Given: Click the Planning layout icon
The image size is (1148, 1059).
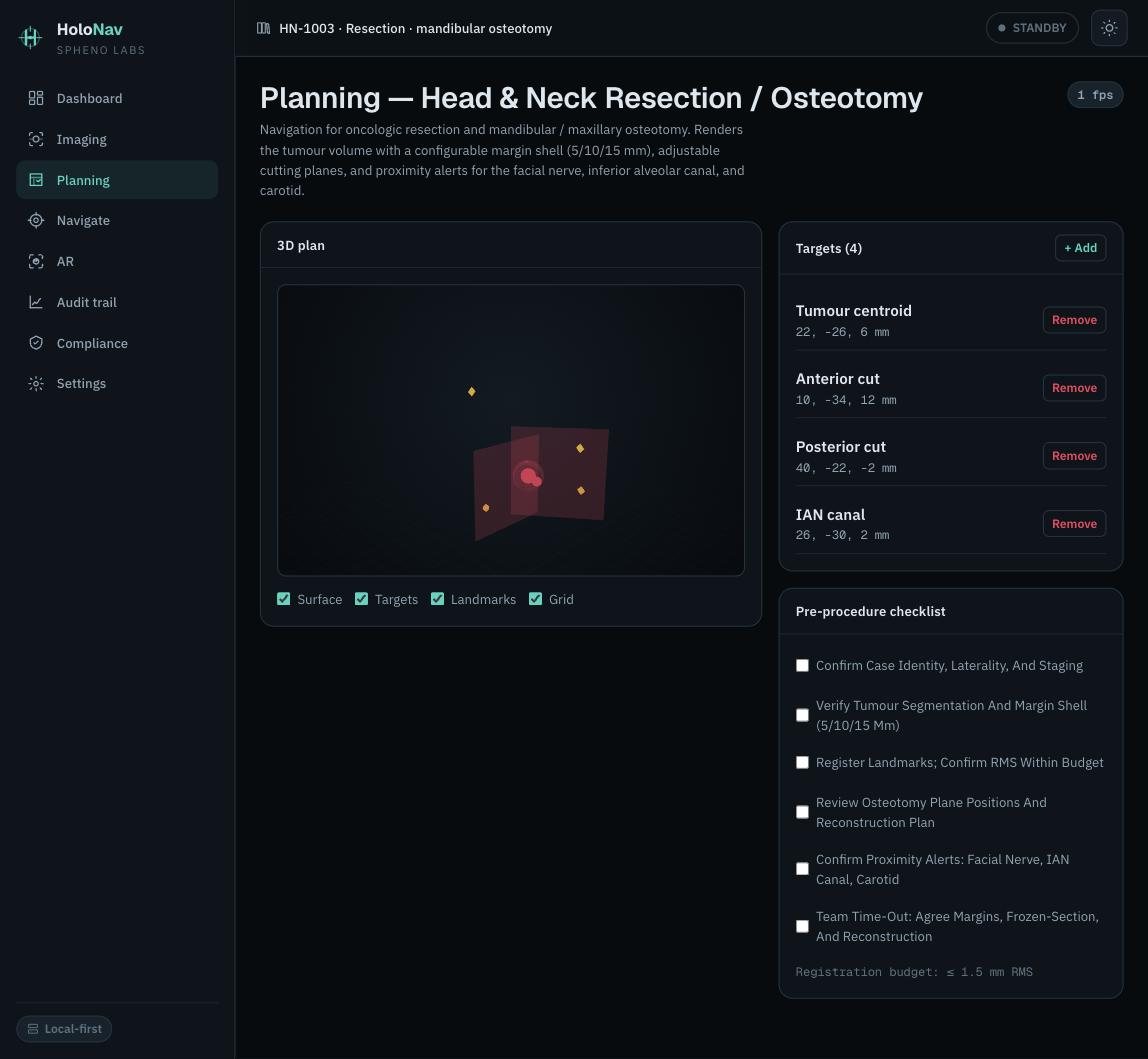Looking at the screenshot, I should (36, 180).
